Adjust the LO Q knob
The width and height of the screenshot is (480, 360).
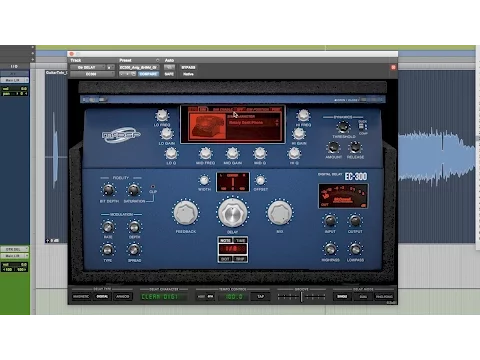(x=171, y=153)
